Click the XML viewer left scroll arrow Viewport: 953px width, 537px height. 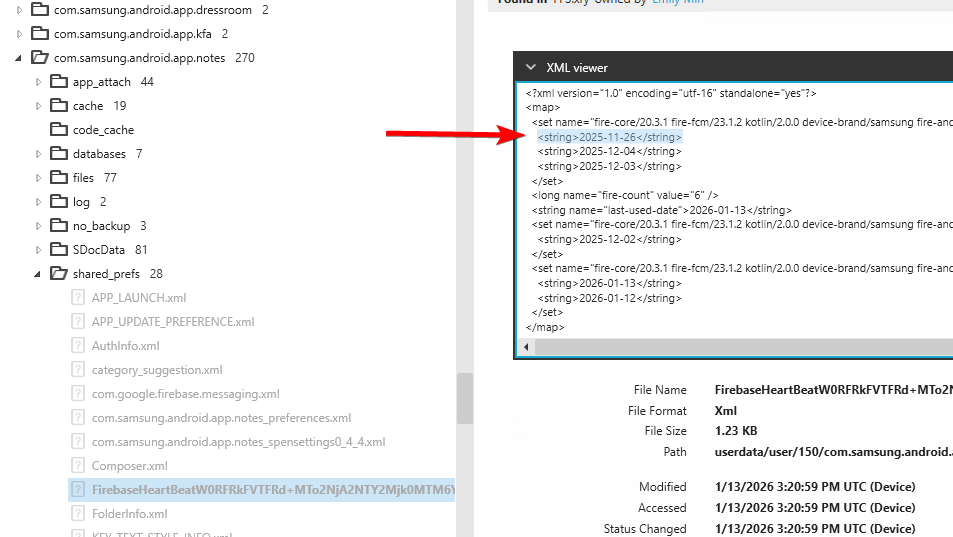pyautogui.click(x=526, y=347)
